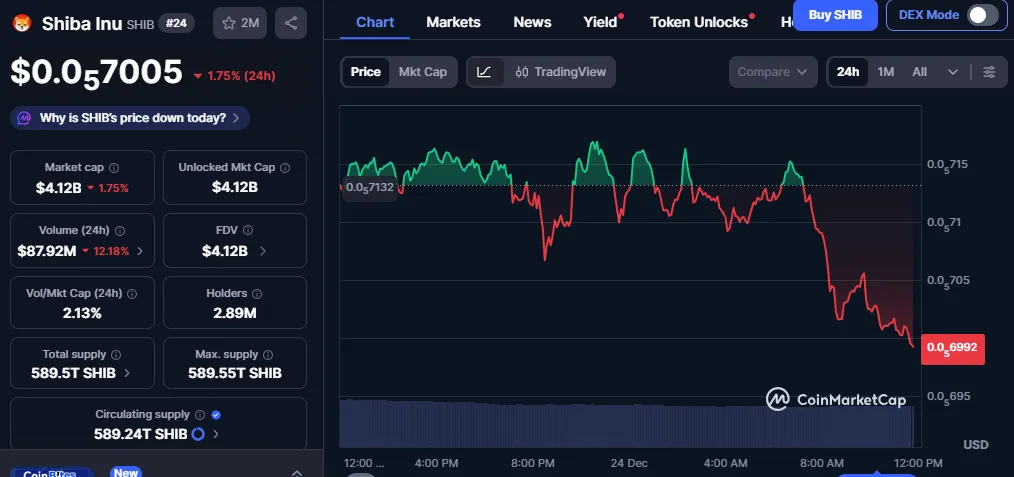Click the share icon next to watchlist
The height and width of the screenshot is (477, 1014).
(290, 23)
